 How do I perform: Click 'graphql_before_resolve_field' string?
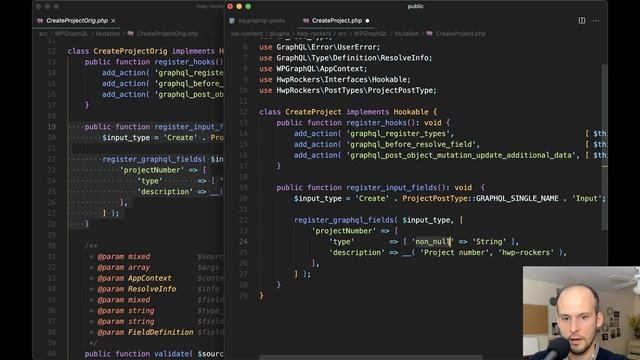pyautogui.click(x=413, y=144)
